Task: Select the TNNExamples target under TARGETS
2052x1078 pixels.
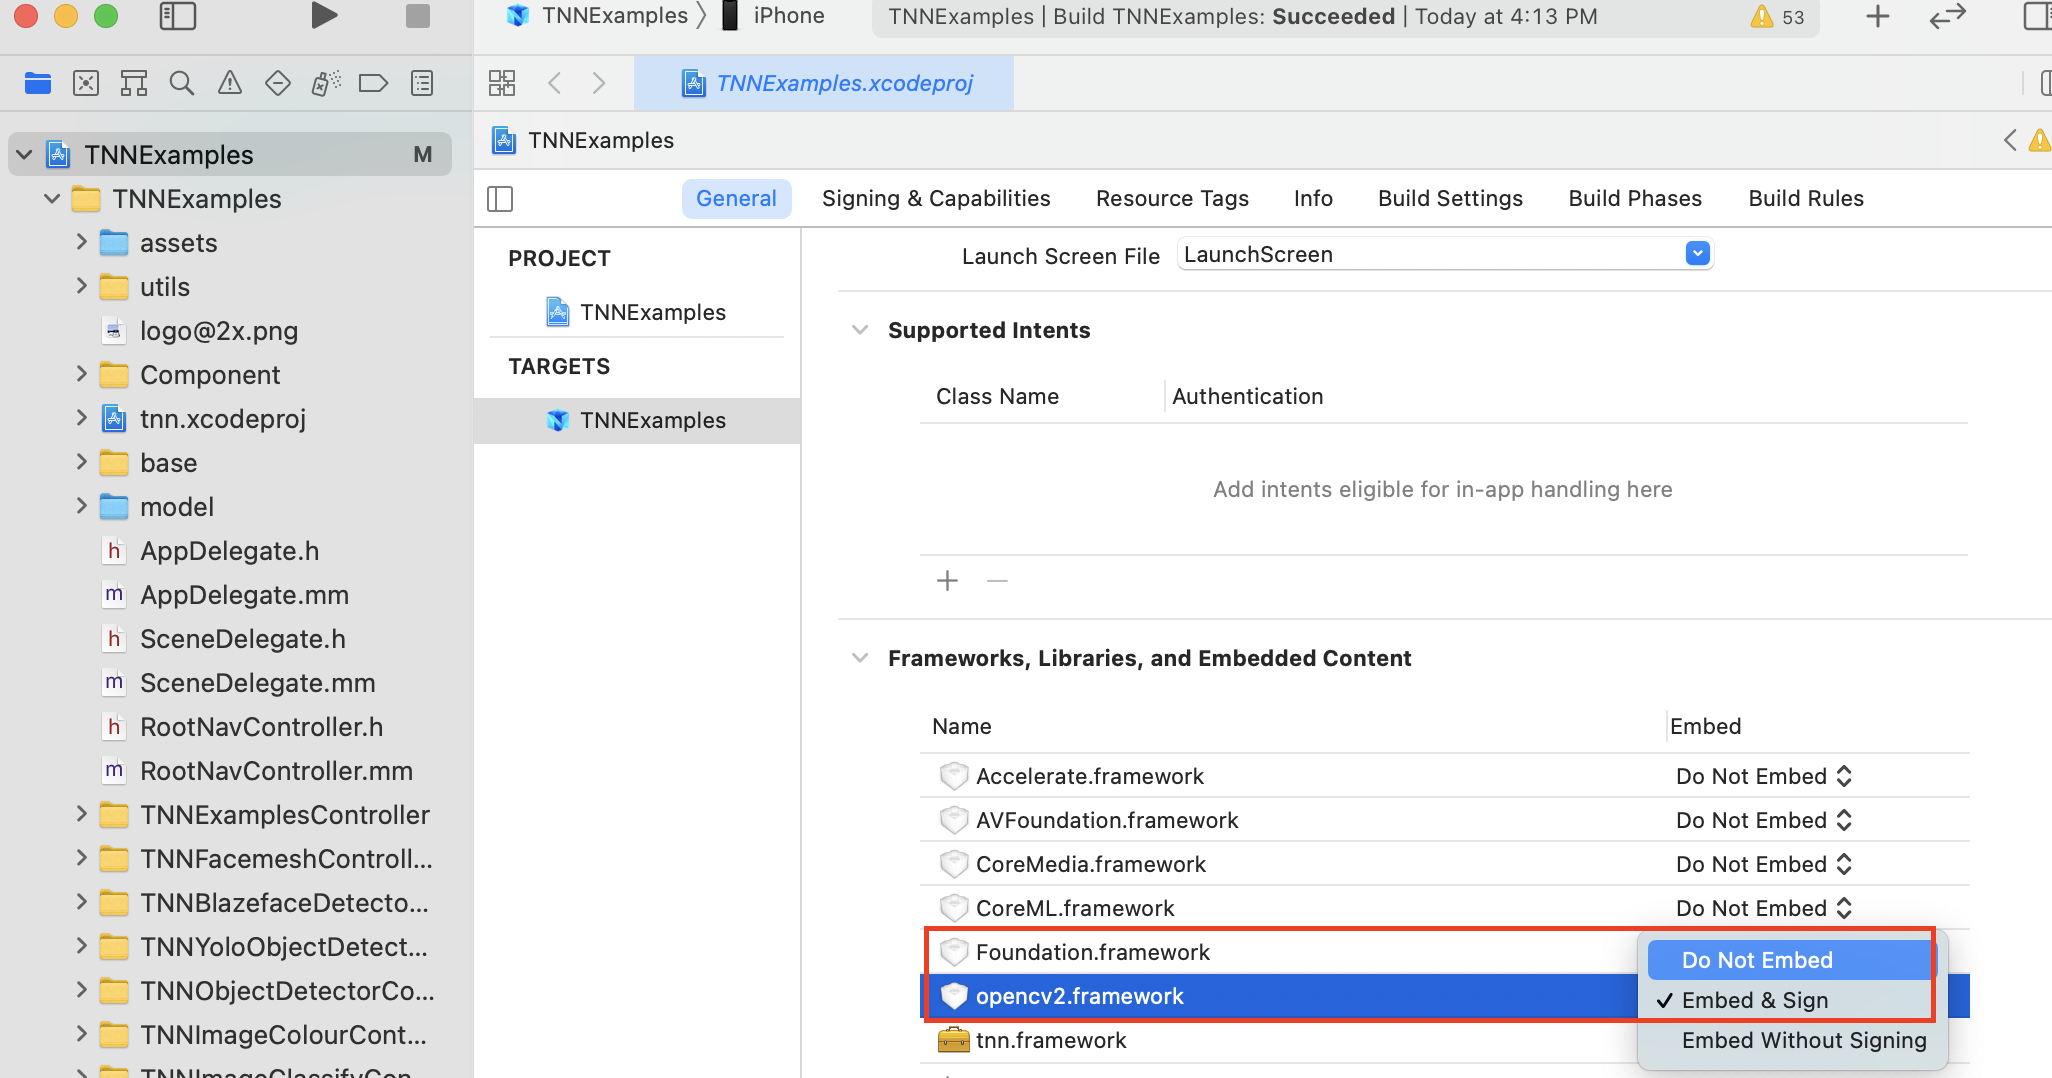Action: 637,420
